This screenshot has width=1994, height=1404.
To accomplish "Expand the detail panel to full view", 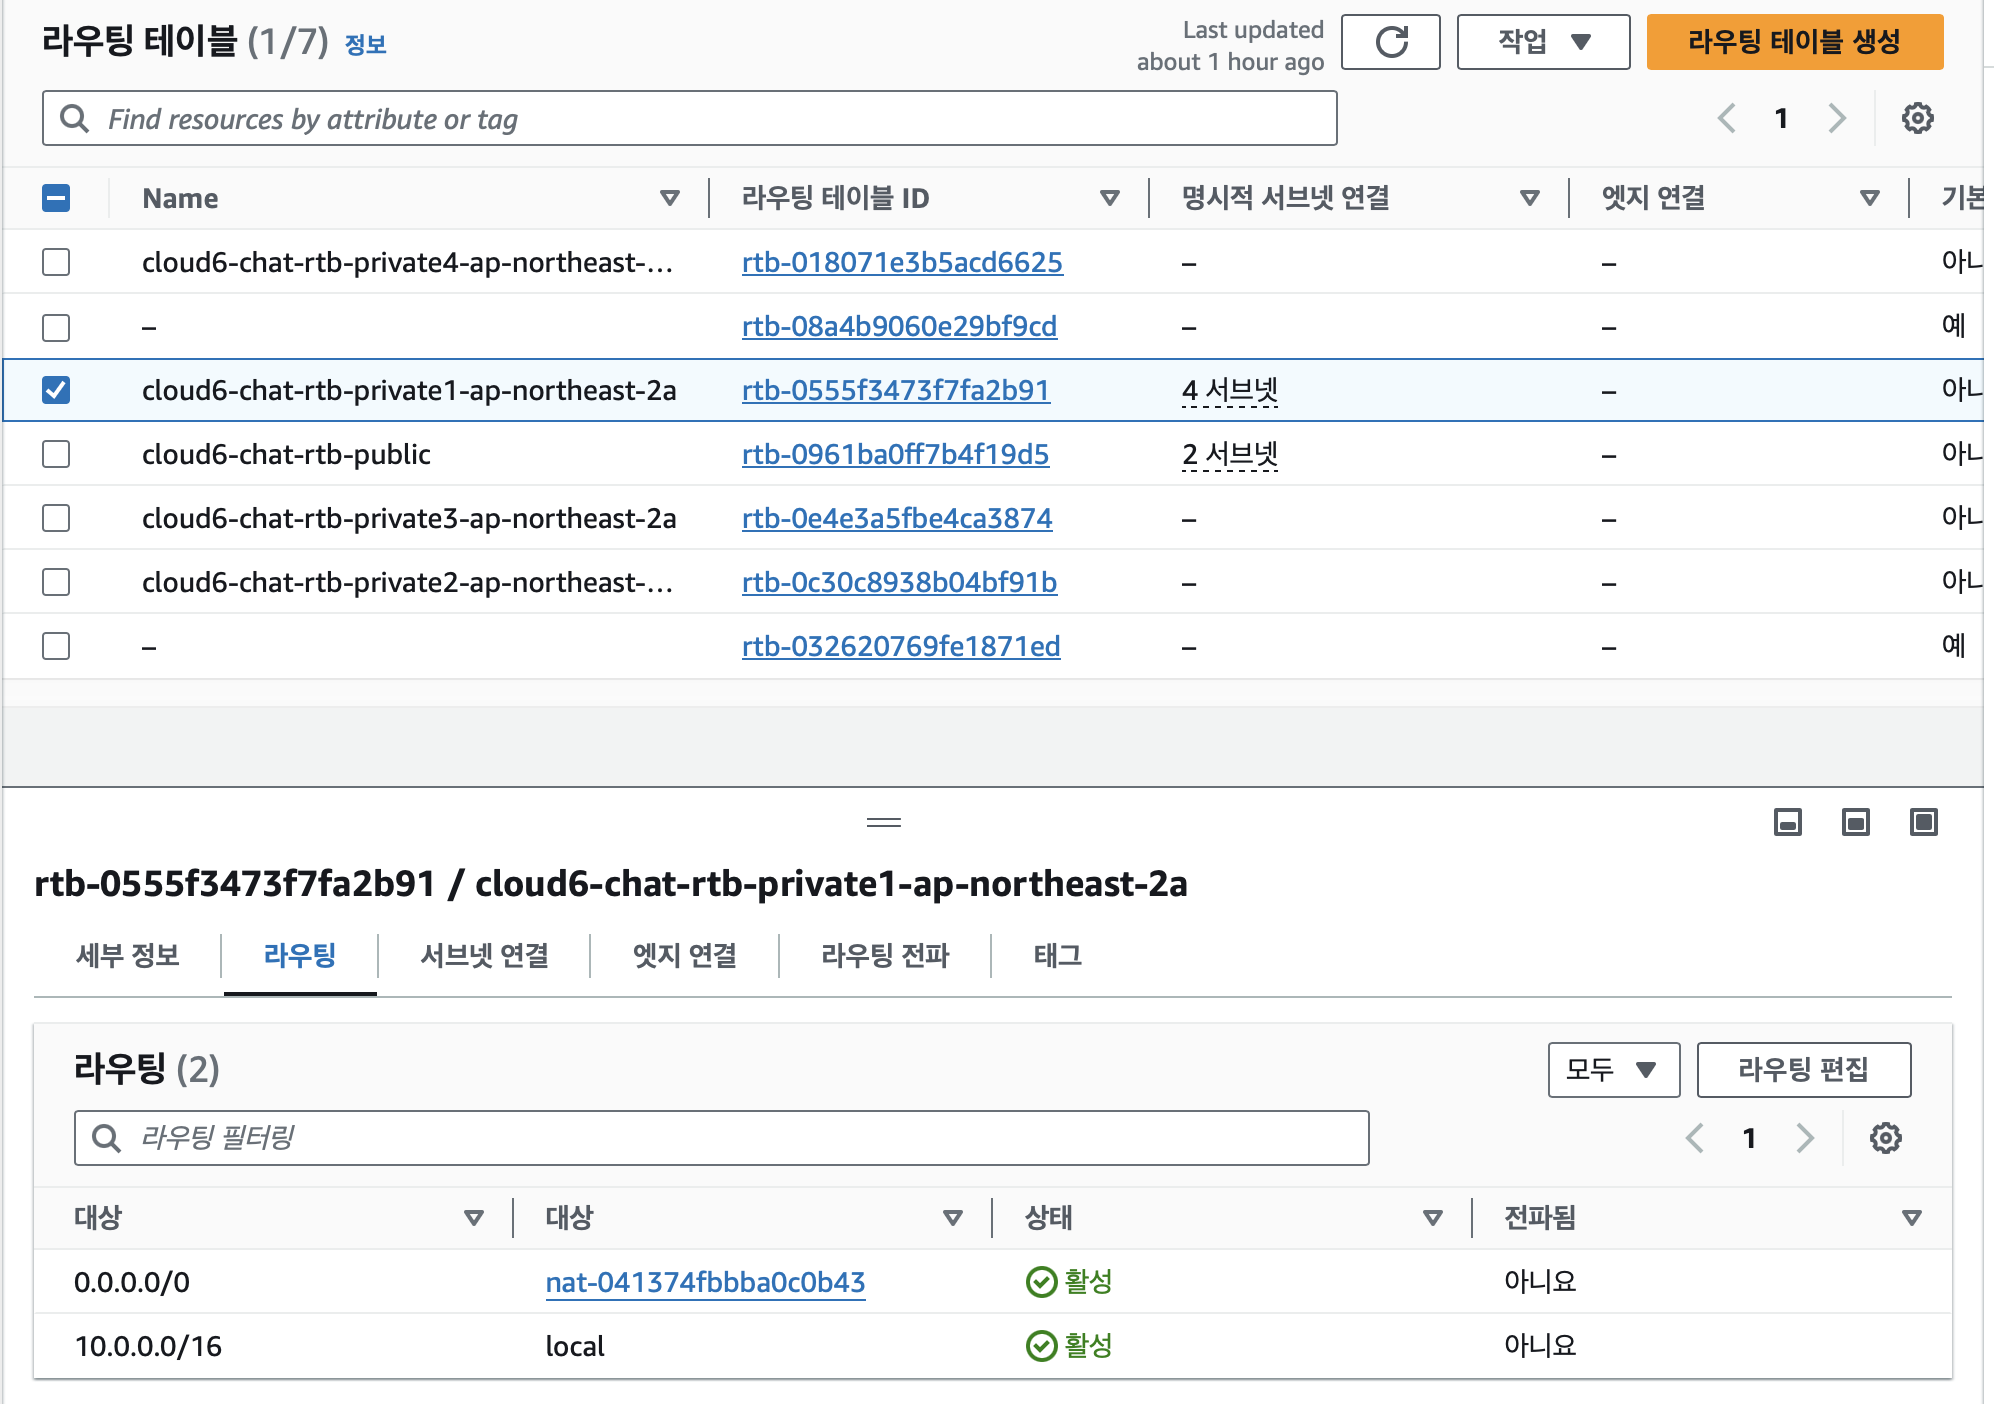I will point(1923,822).
